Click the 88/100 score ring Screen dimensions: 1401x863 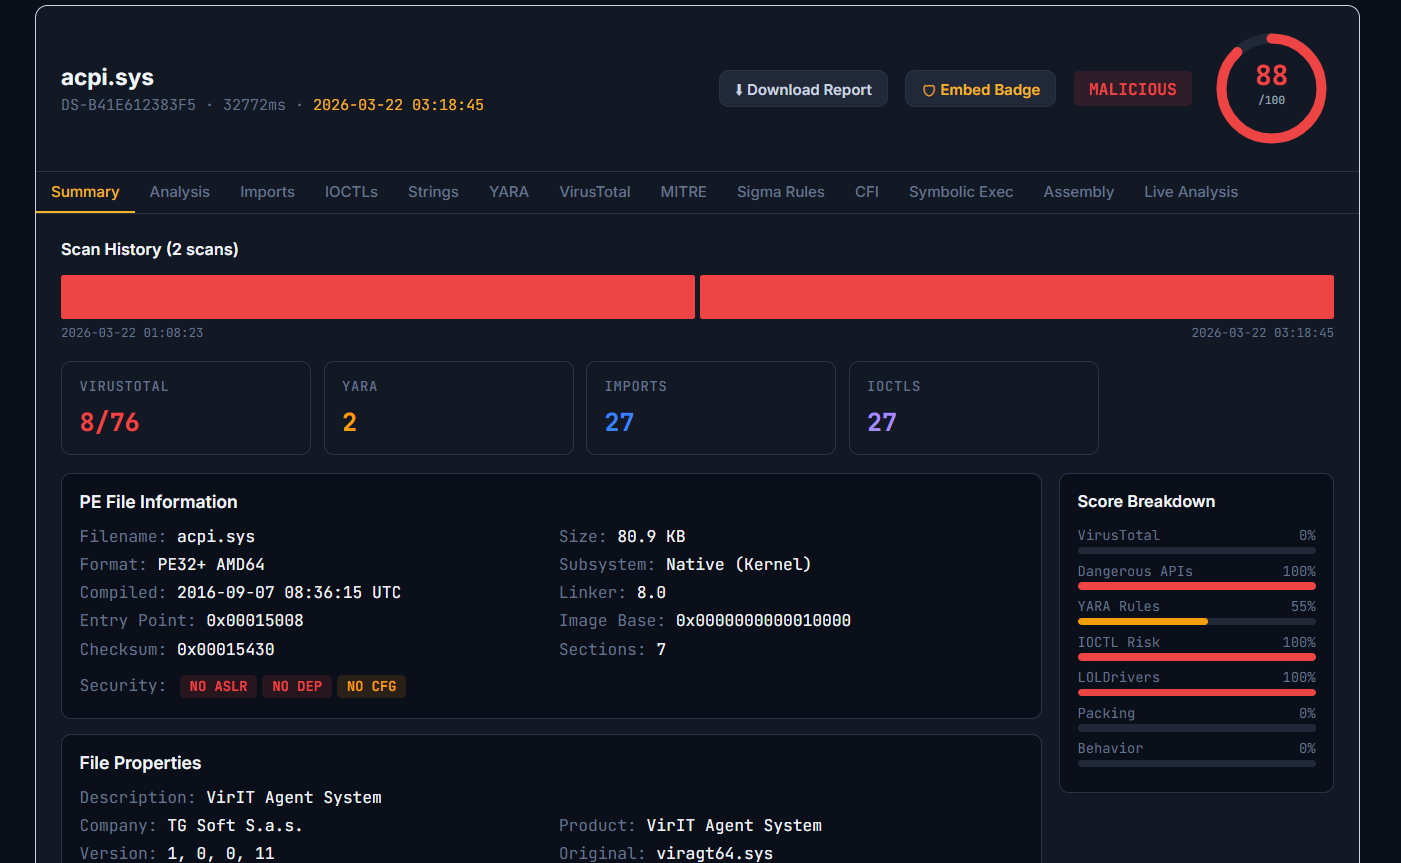[x=1271, y=88]
